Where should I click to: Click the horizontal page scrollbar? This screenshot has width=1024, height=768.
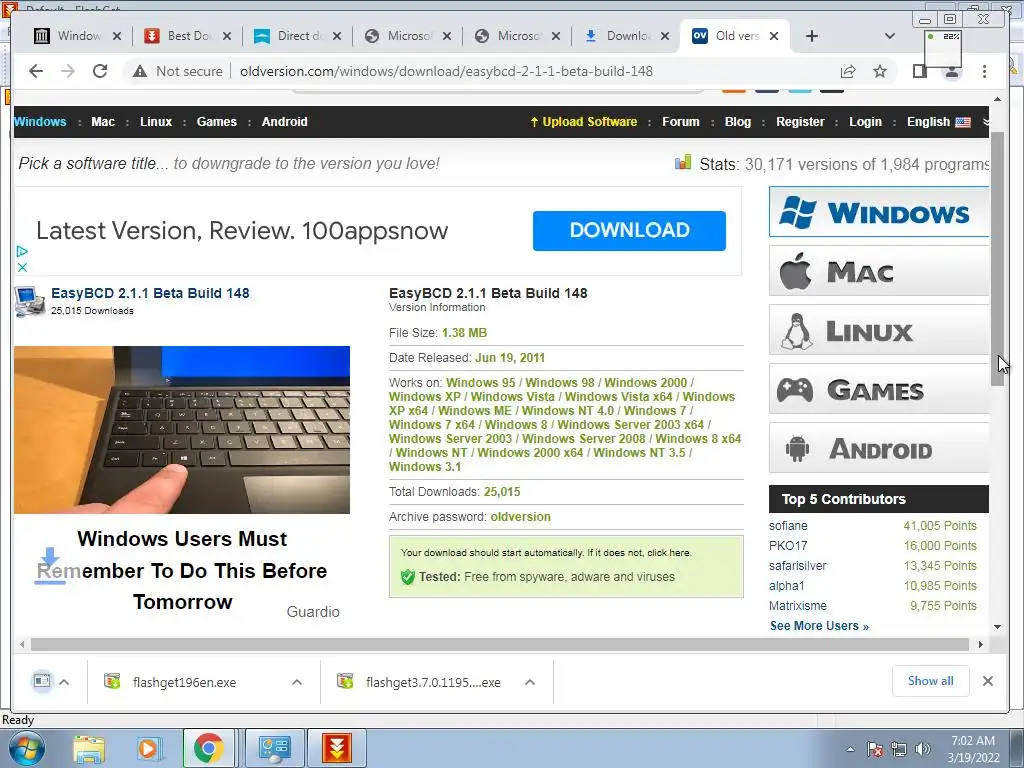pyautogui.click(x=500, y=645)
